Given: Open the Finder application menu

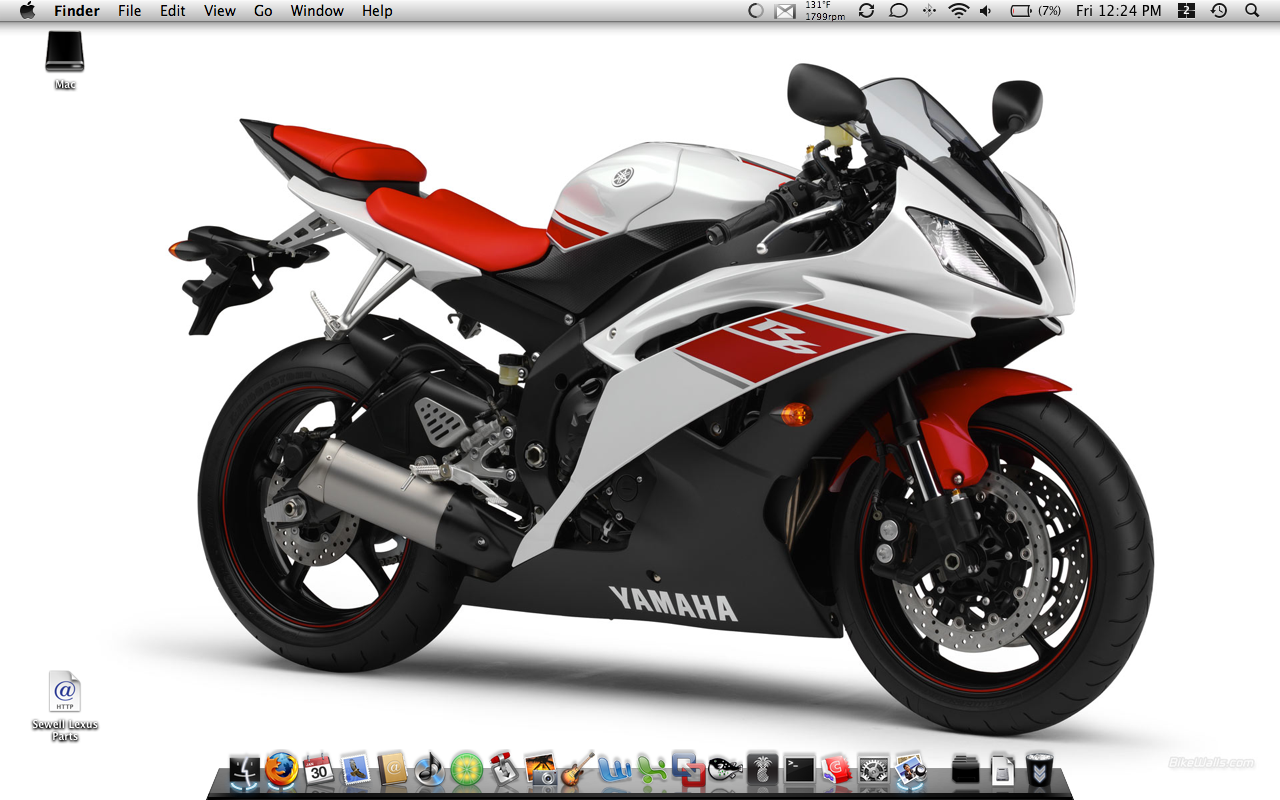Looking at the screenshot, I should [77, 11].
